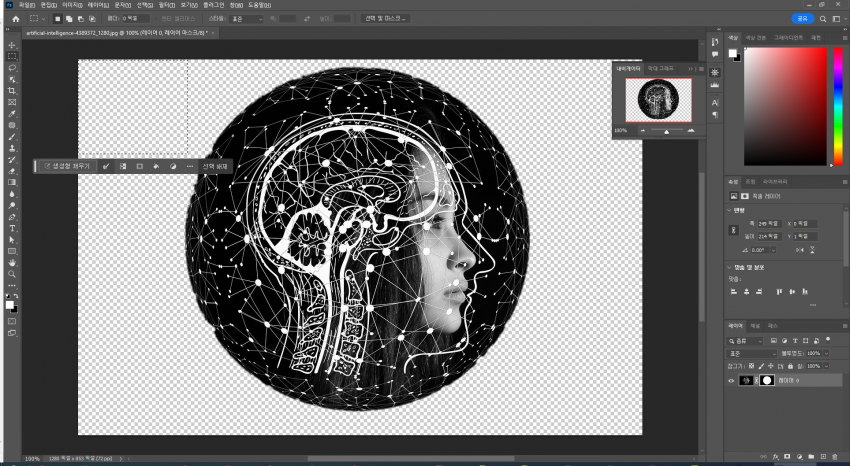Click the delete layer trash icon

836,456
